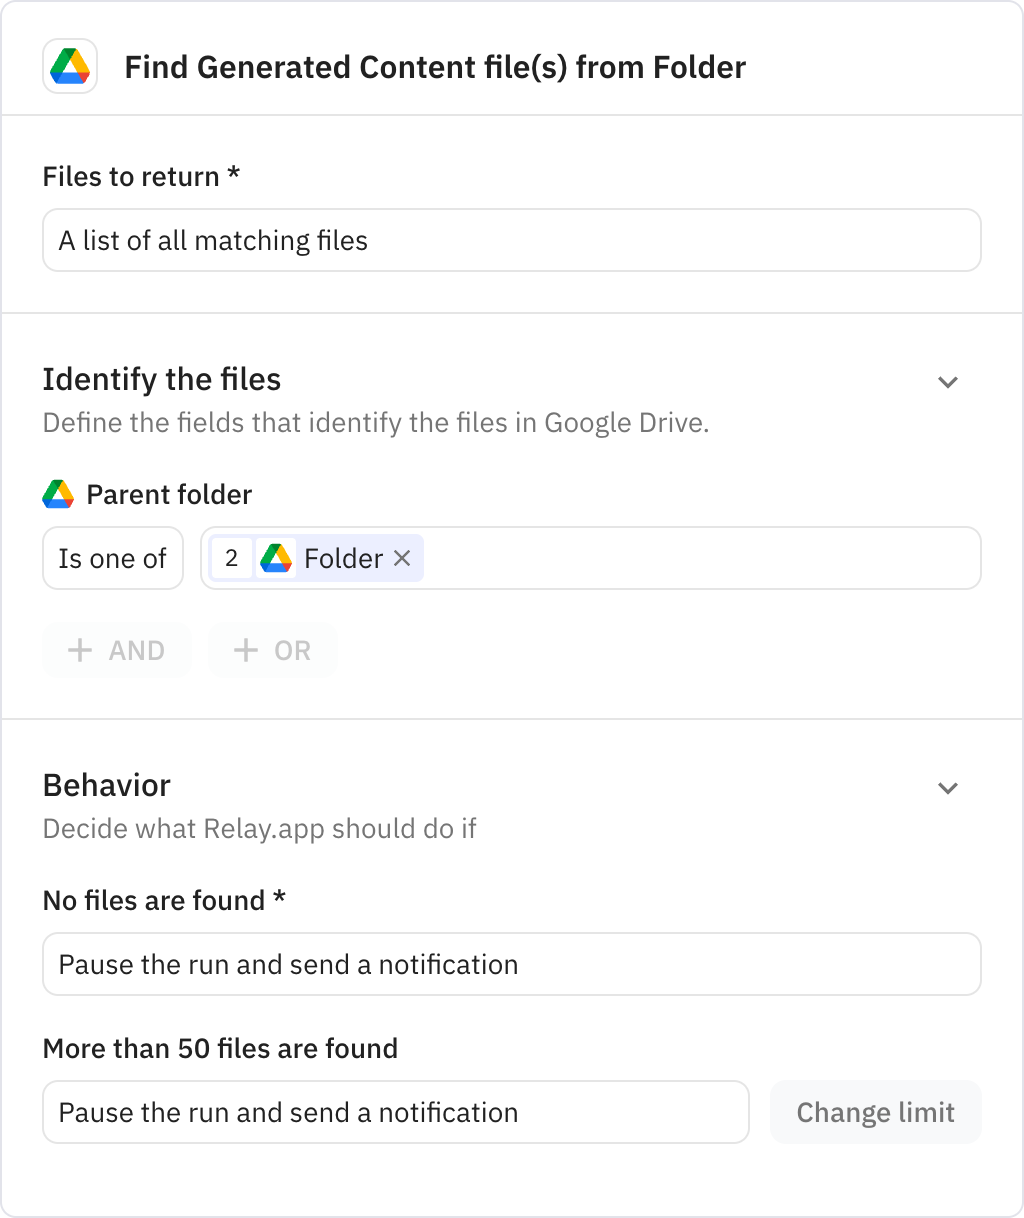The image size is (1024, 1218).
Task: Click the 'No files are found *' label
Action: 164,900
